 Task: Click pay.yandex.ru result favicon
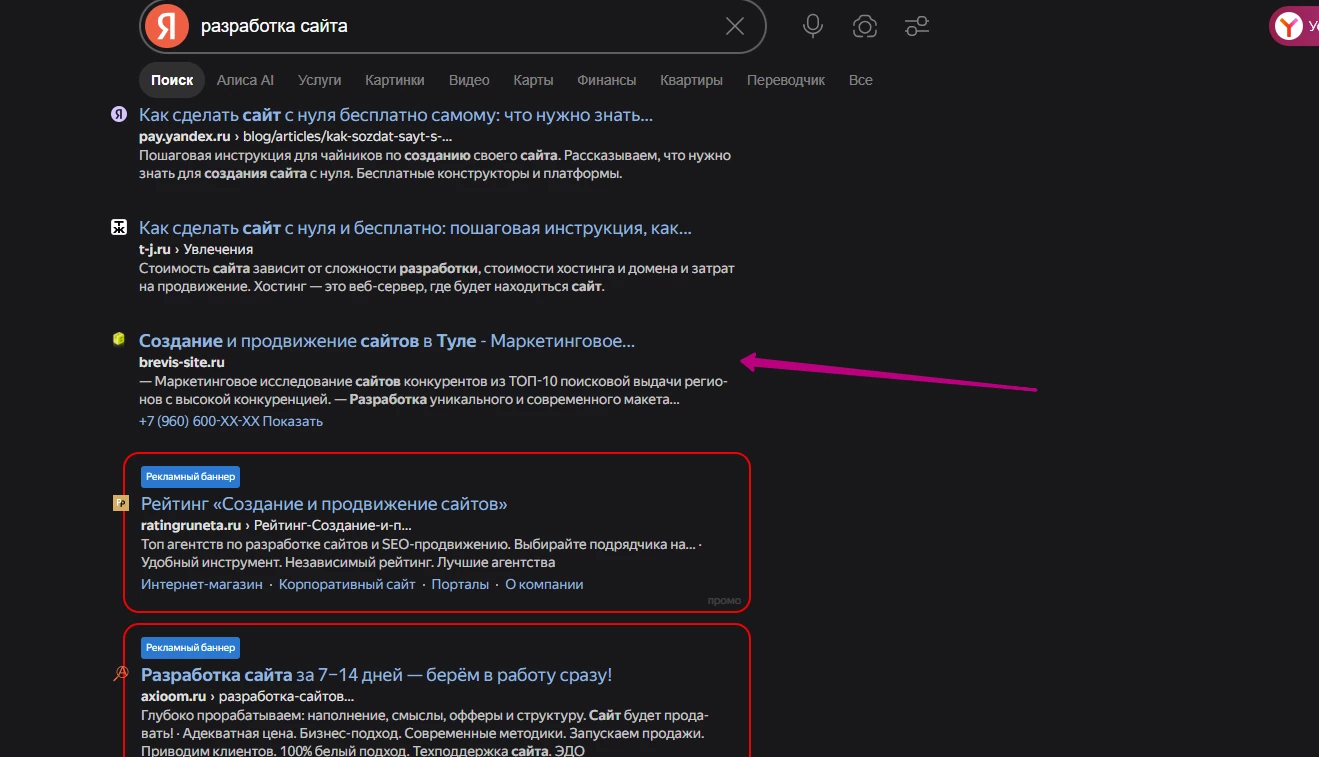(119, 114)
